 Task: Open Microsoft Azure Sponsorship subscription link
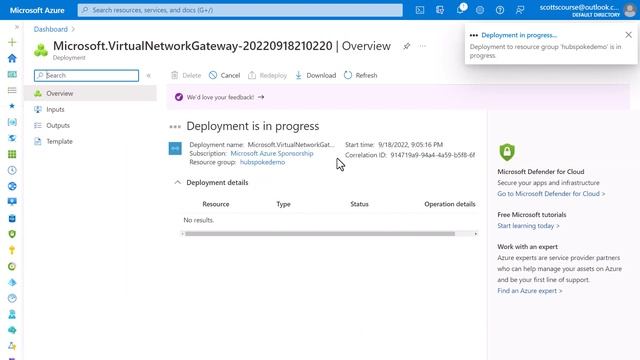point(272,153)
